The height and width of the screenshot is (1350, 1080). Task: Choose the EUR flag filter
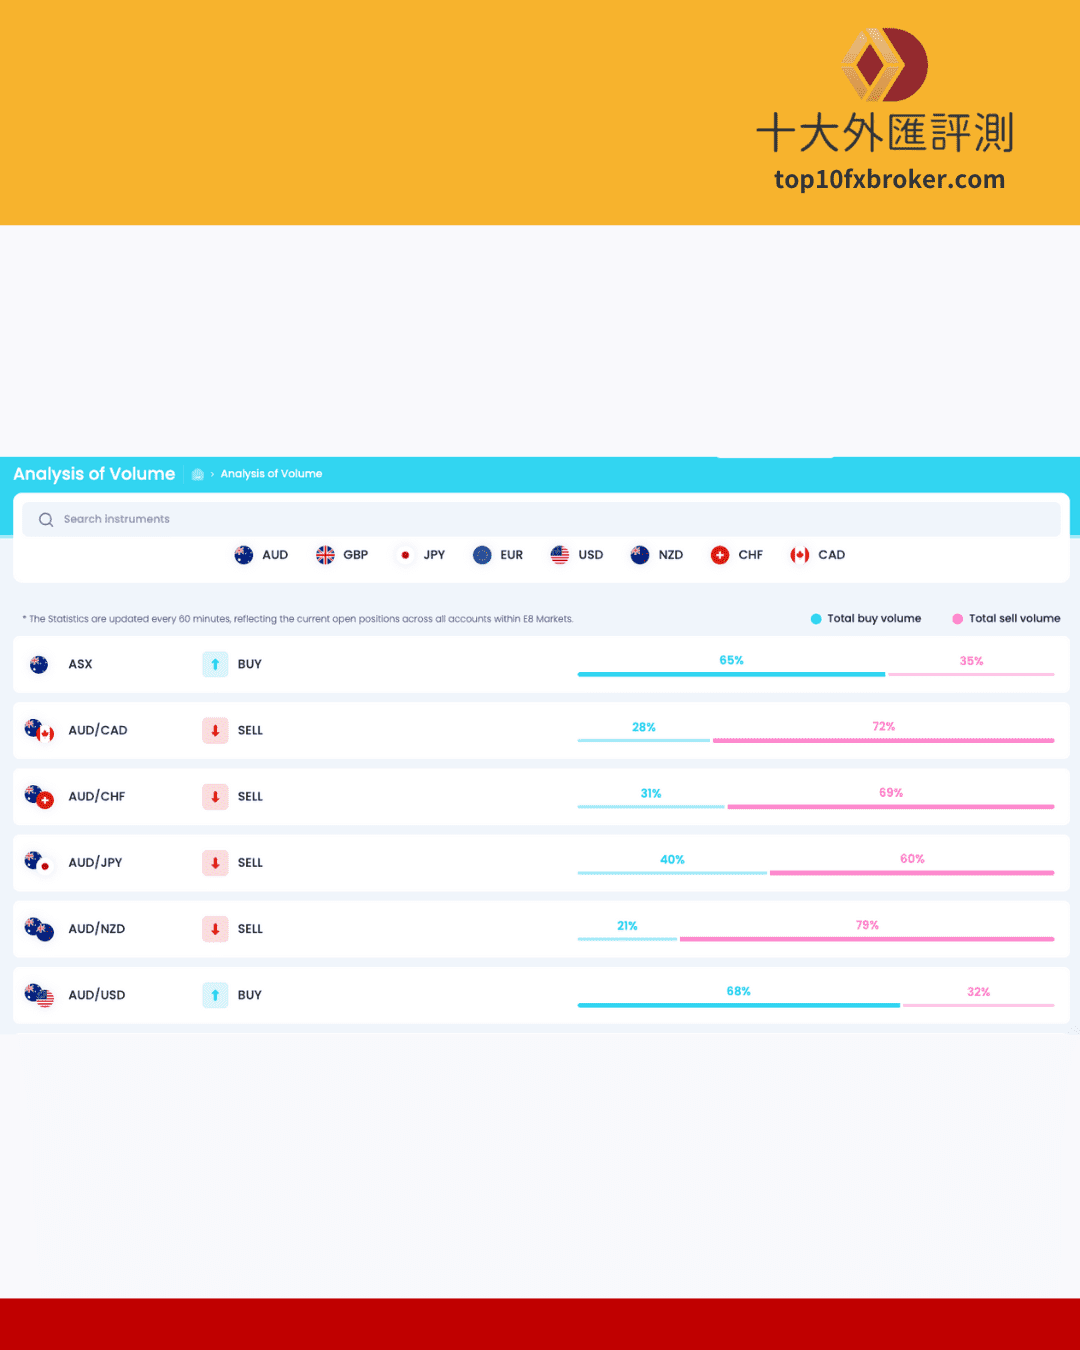(482, 555)
